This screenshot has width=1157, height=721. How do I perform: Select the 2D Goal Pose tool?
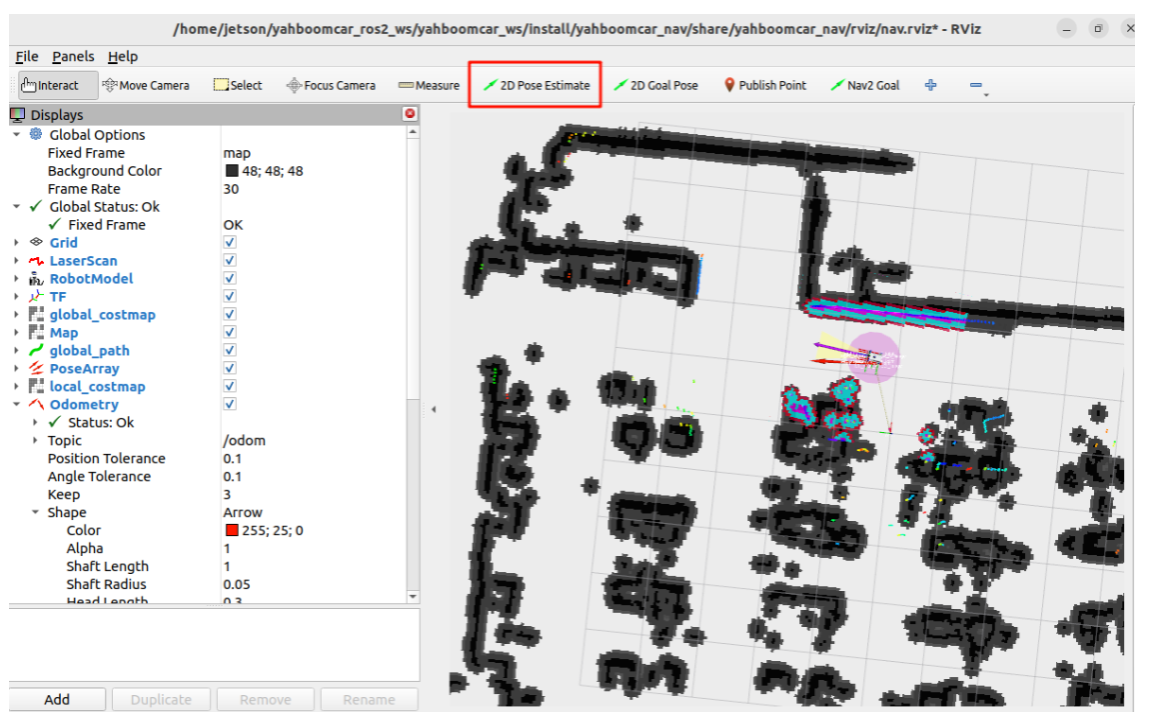(x=655, y=86)
